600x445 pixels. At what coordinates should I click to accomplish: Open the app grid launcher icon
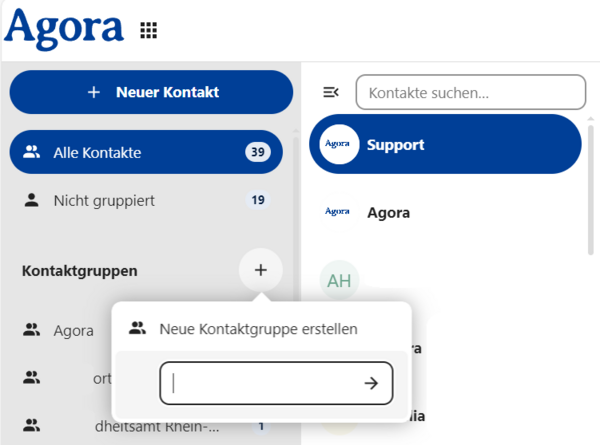pyautogui.click(x=148, y=30)
